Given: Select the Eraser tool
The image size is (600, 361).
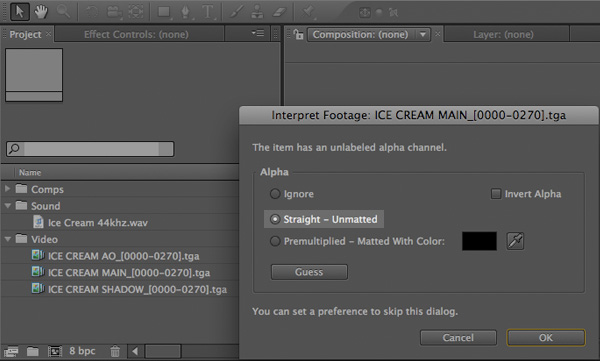Looking at the screenshot, I should coord(279,12).
